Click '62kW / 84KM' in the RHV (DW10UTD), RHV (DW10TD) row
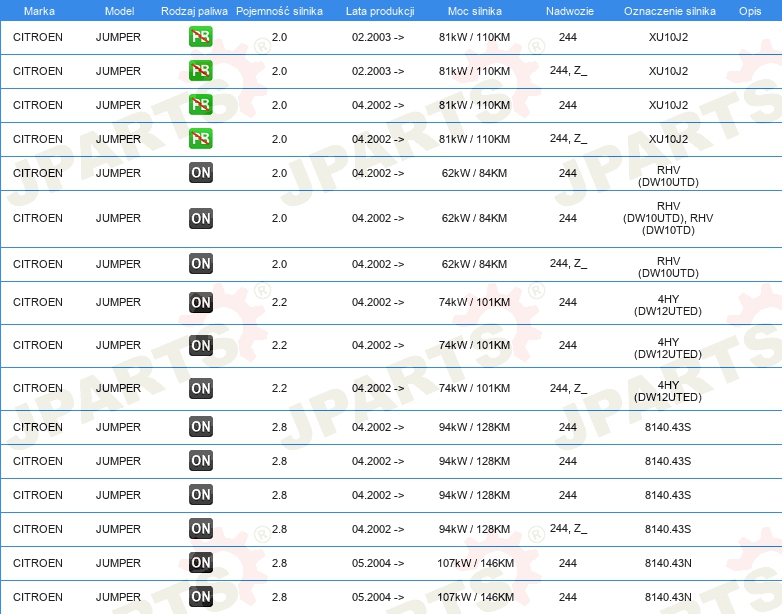 click(474, 218)
